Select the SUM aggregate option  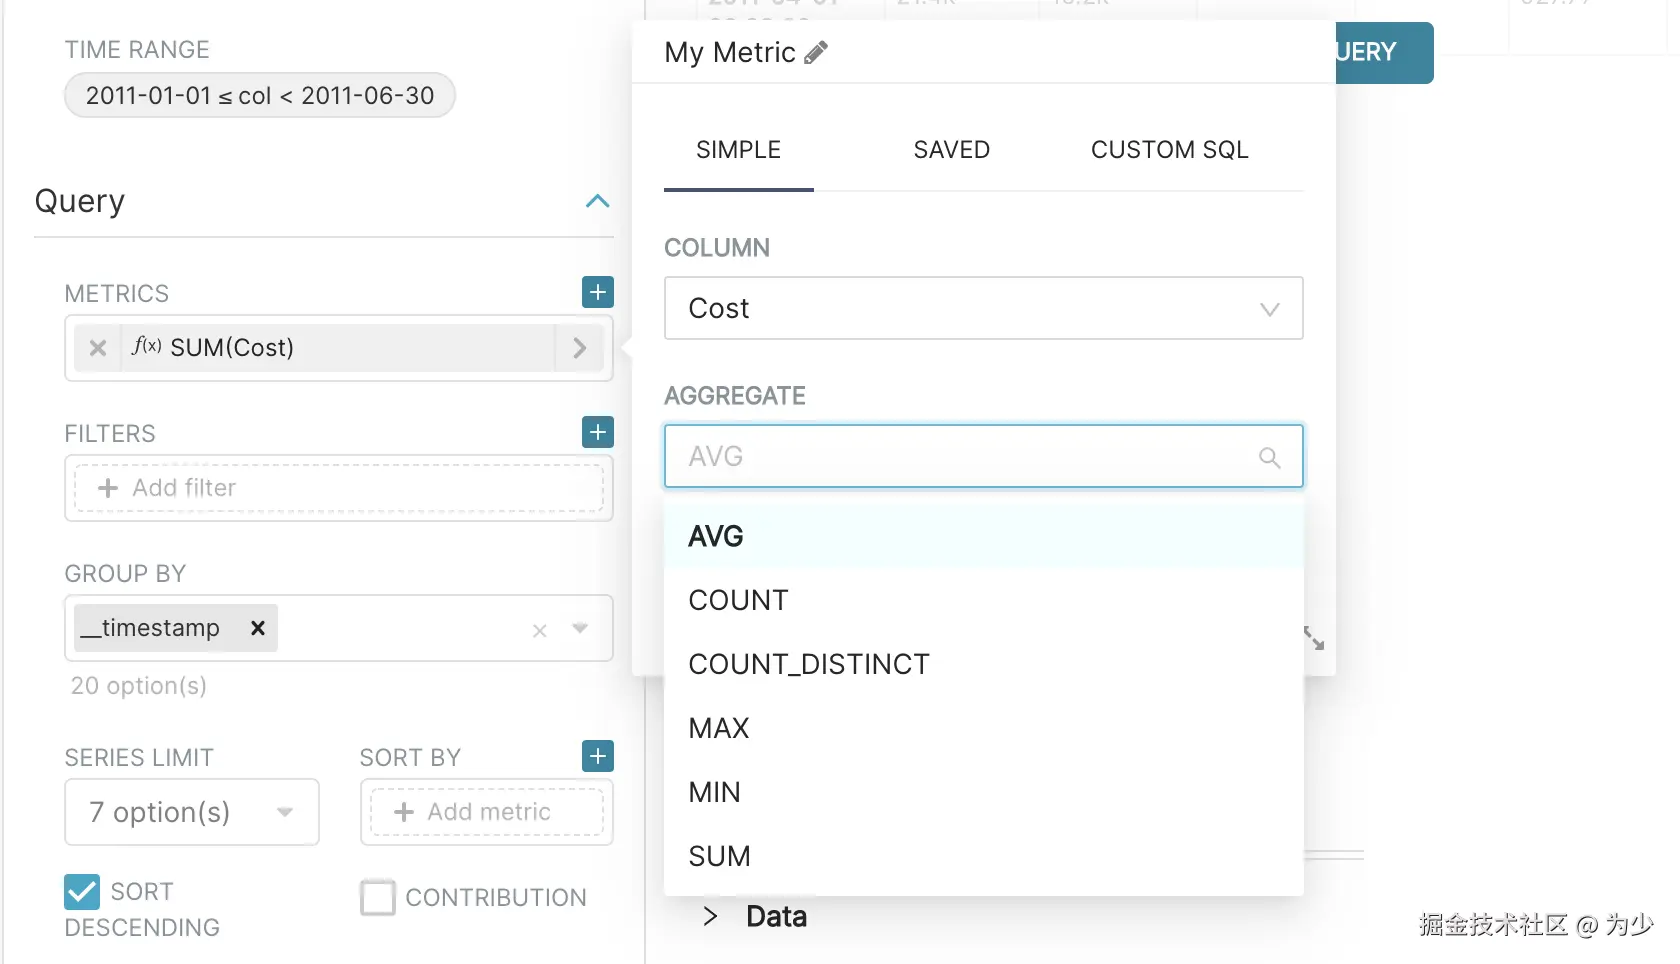pos(720,856)
